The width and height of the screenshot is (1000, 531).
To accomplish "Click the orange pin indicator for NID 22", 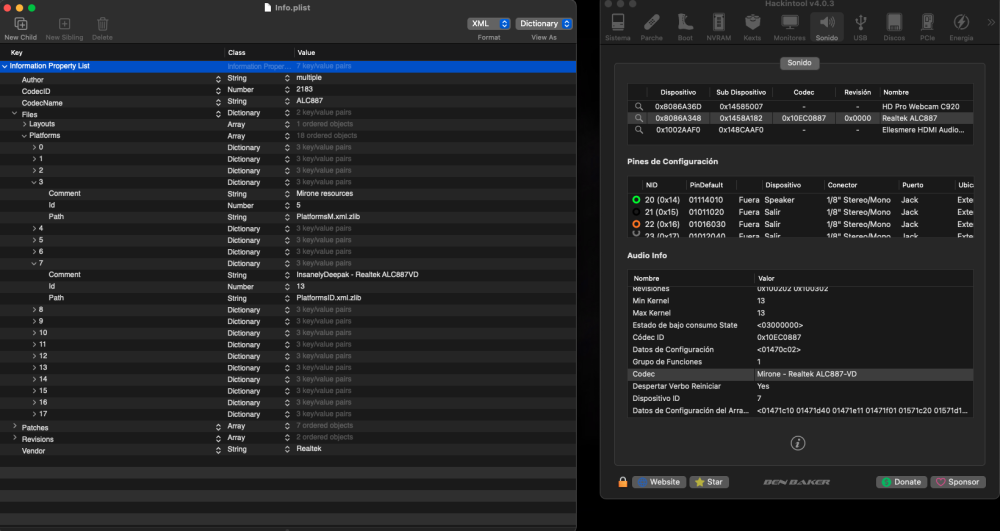I will (x=636, y=224).
